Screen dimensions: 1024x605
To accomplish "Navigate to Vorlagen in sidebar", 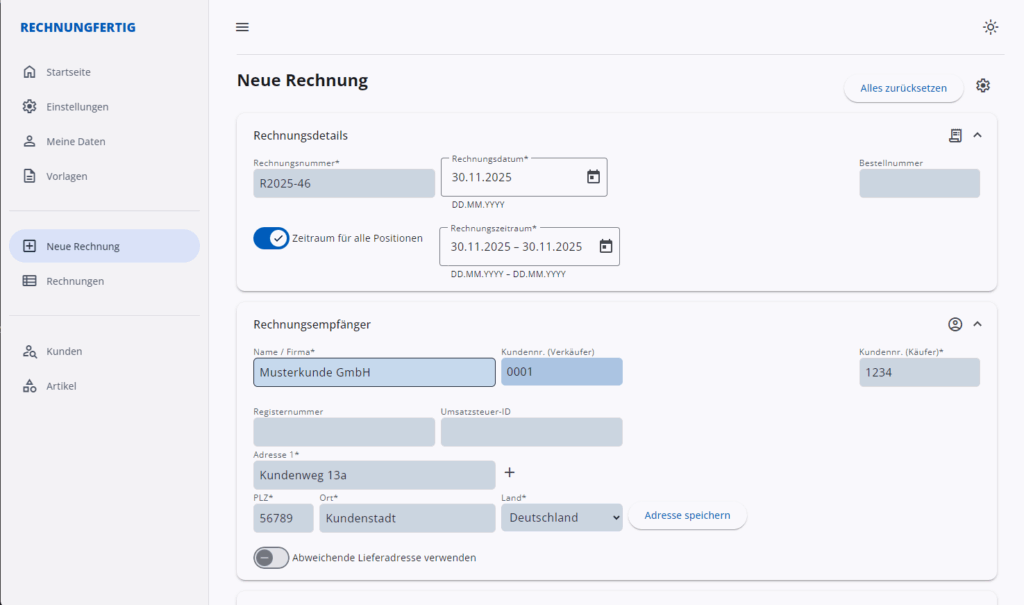I will (x=66, y=176).
